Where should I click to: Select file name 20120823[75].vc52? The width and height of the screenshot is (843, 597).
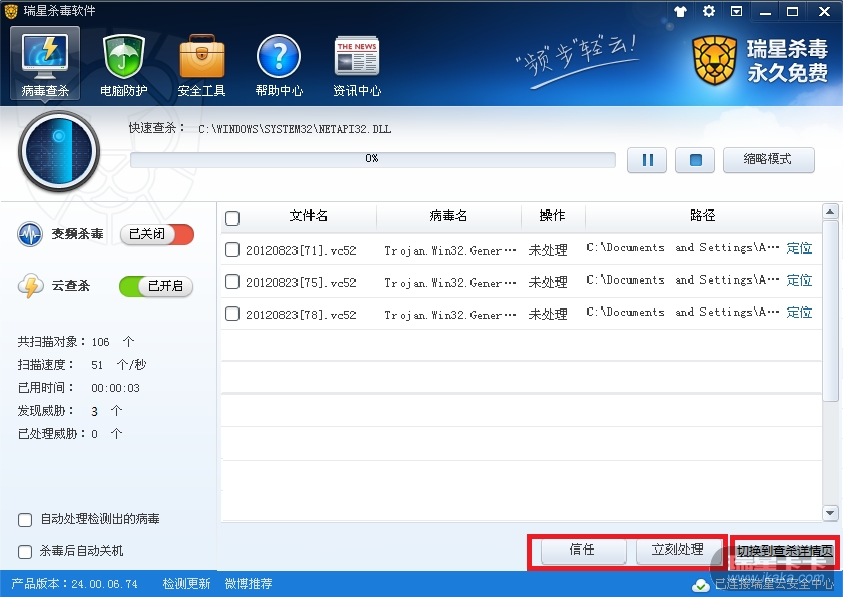(x=301, y=283)
